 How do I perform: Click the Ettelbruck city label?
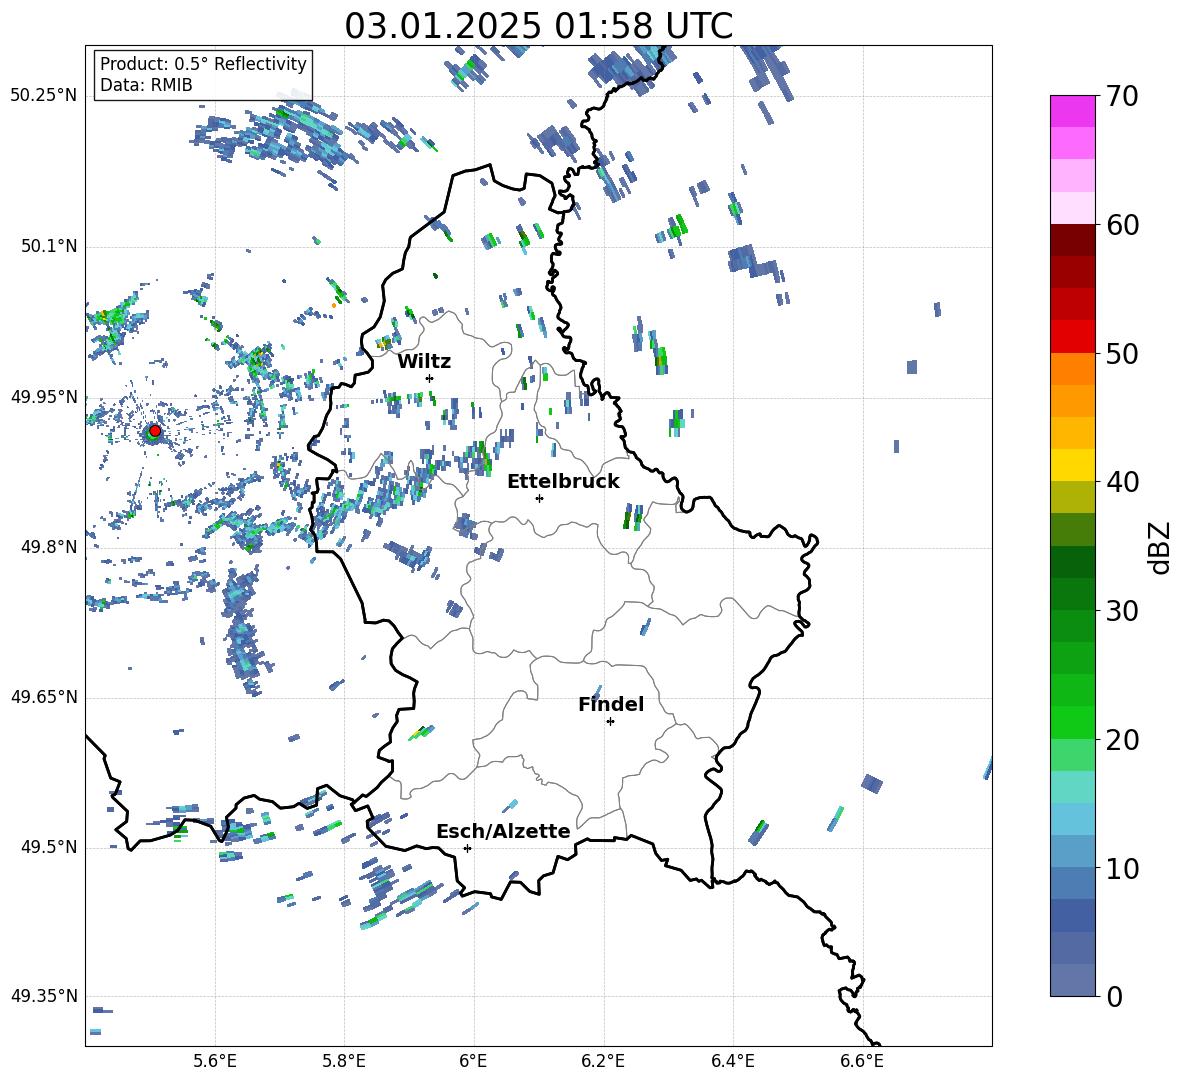[x=563, y=482]
